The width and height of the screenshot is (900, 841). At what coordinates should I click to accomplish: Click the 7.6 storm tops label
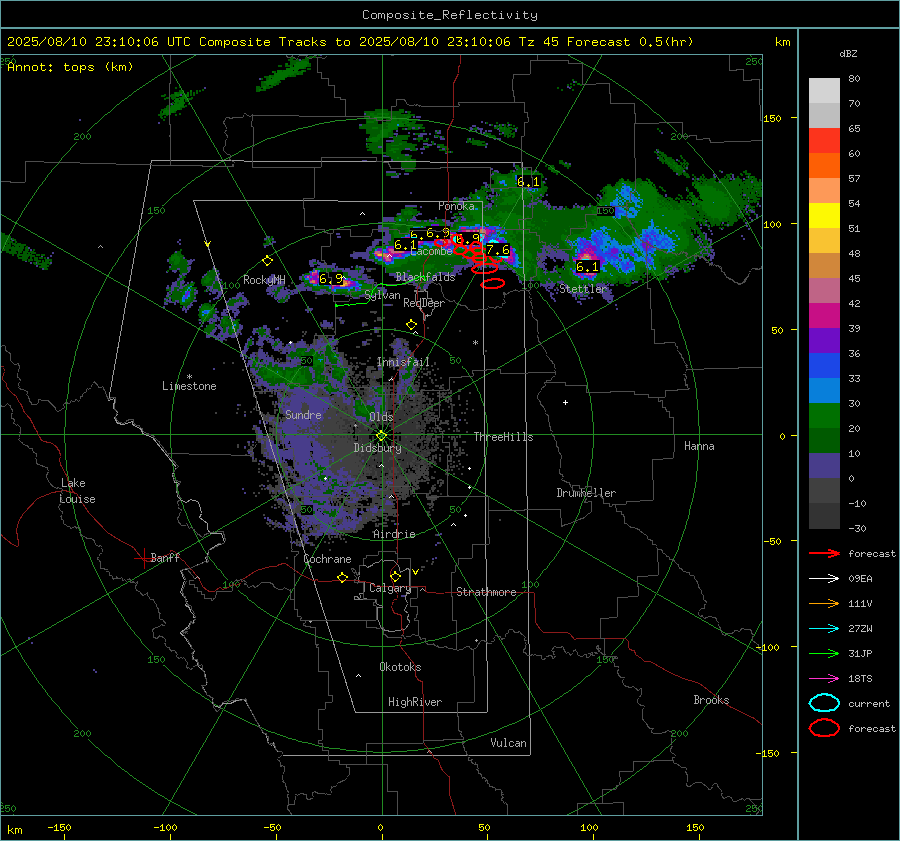(498, 250)
